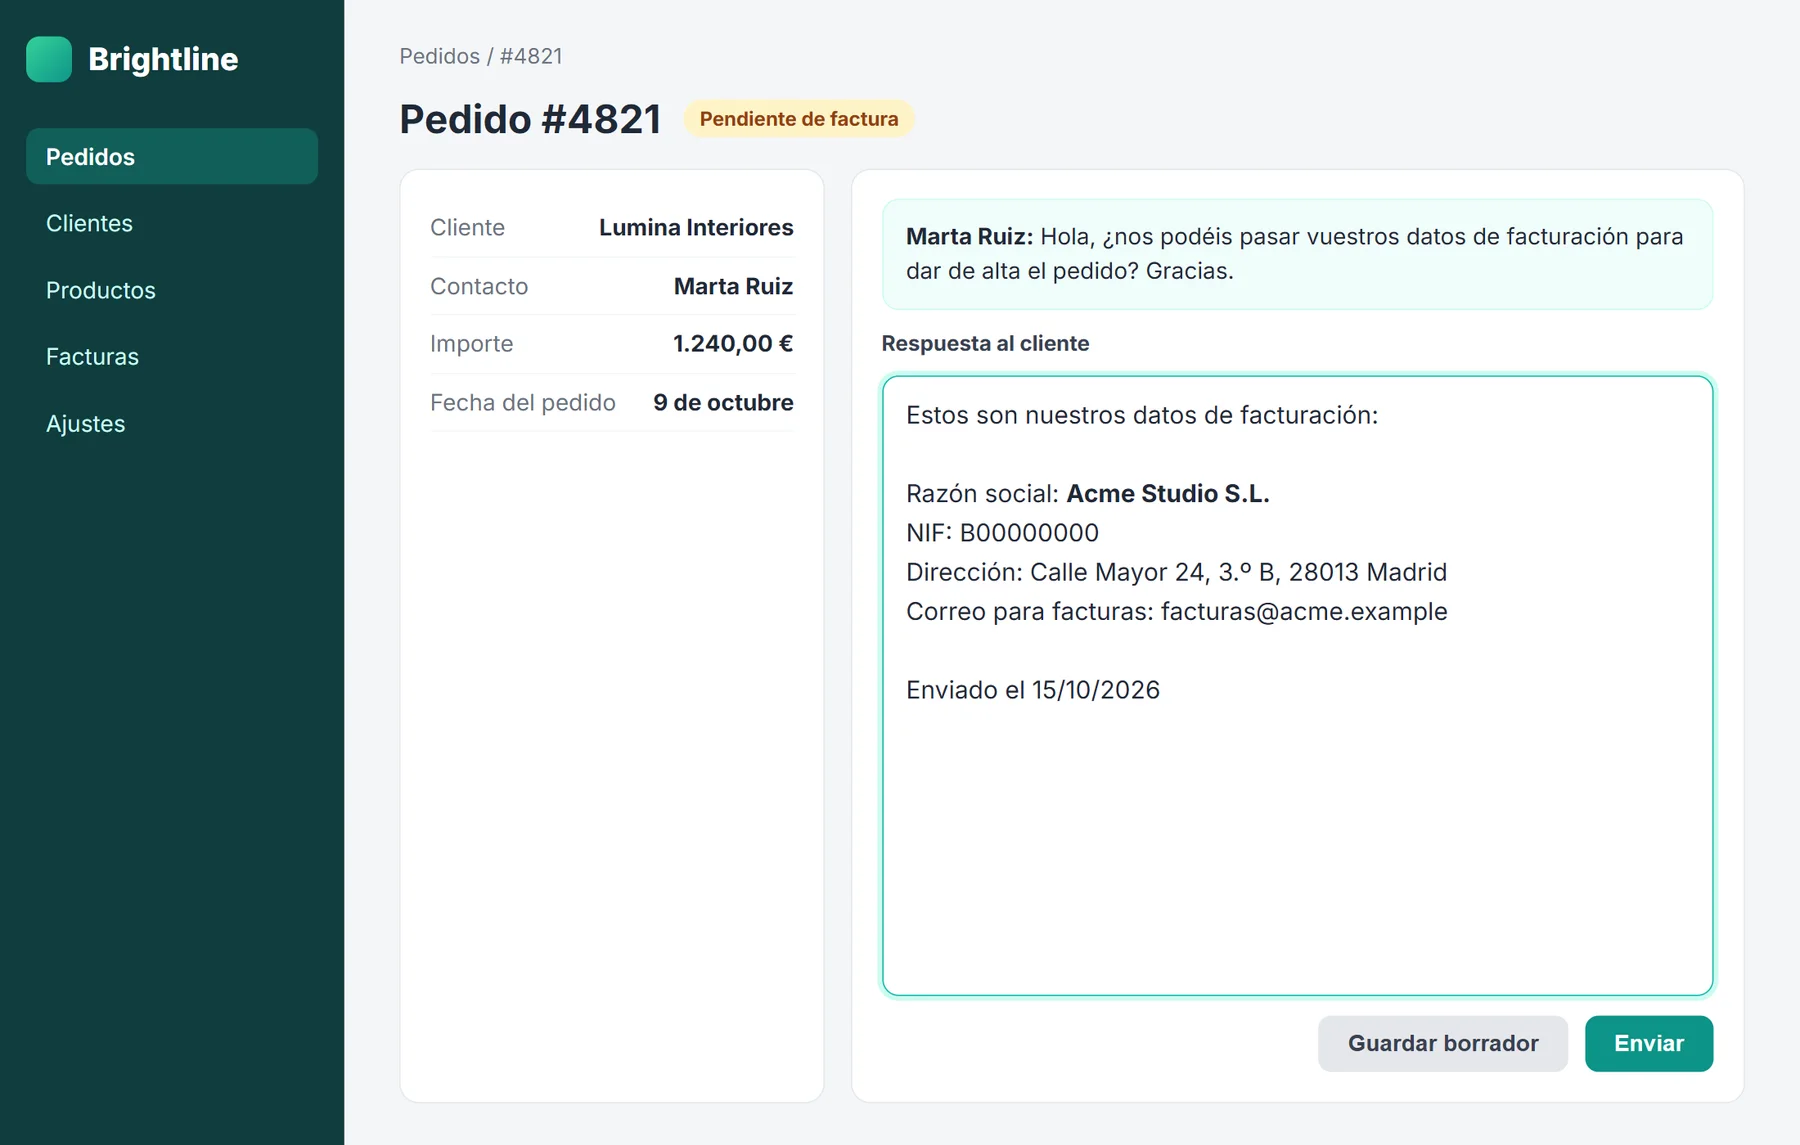The width and height of the screenshot is (1800, 1145).
Task: Navigate to Facturas in the sidebar
Action: pos(172,356)
